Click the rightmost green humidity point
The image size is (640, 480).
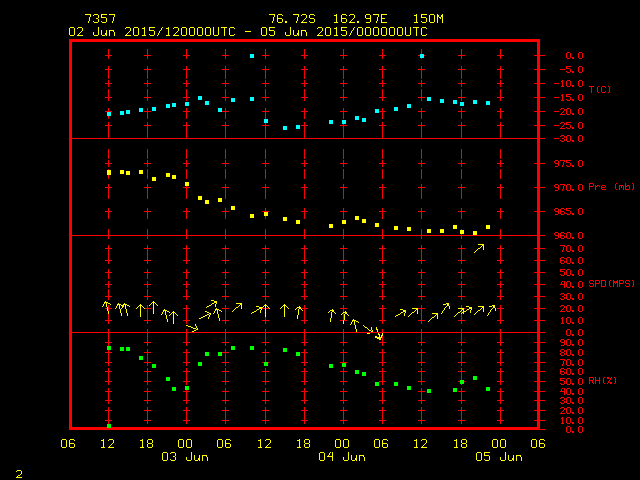tap(488, 389)
